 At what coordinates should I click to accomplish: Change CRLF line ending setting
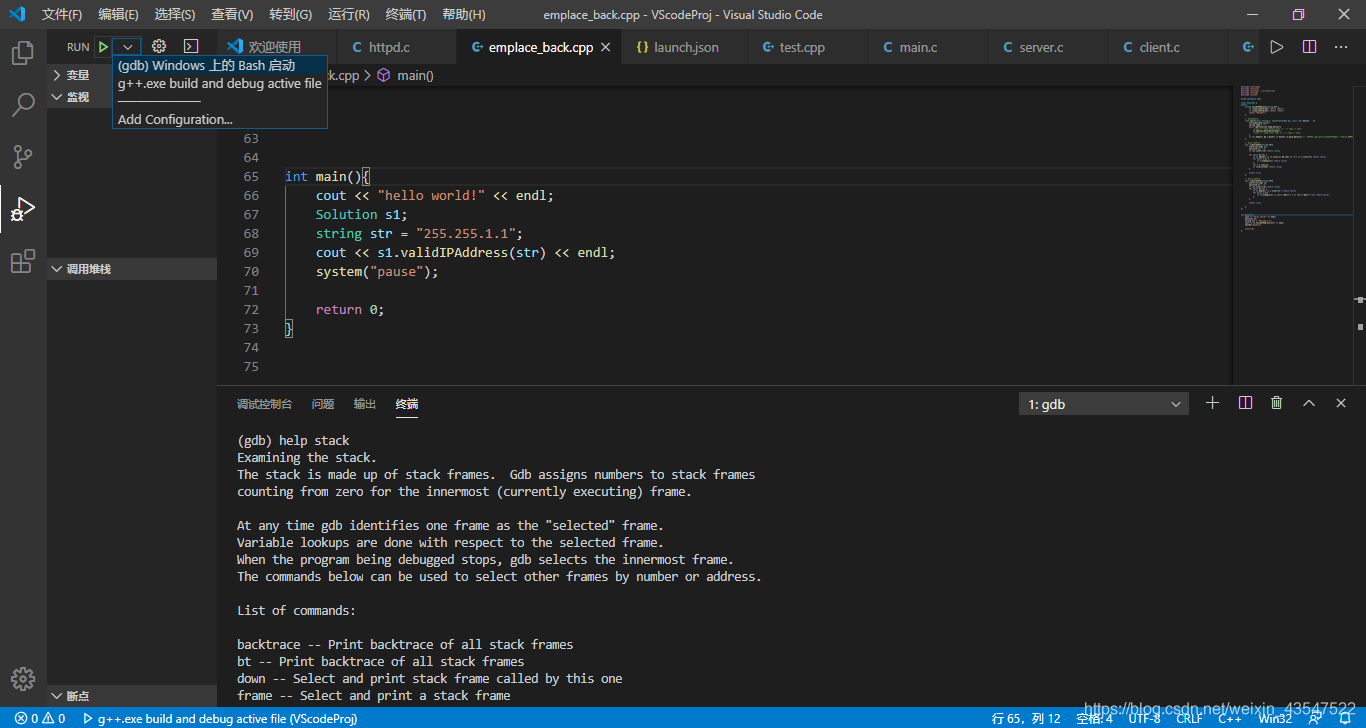click(x=1189, y=718)
